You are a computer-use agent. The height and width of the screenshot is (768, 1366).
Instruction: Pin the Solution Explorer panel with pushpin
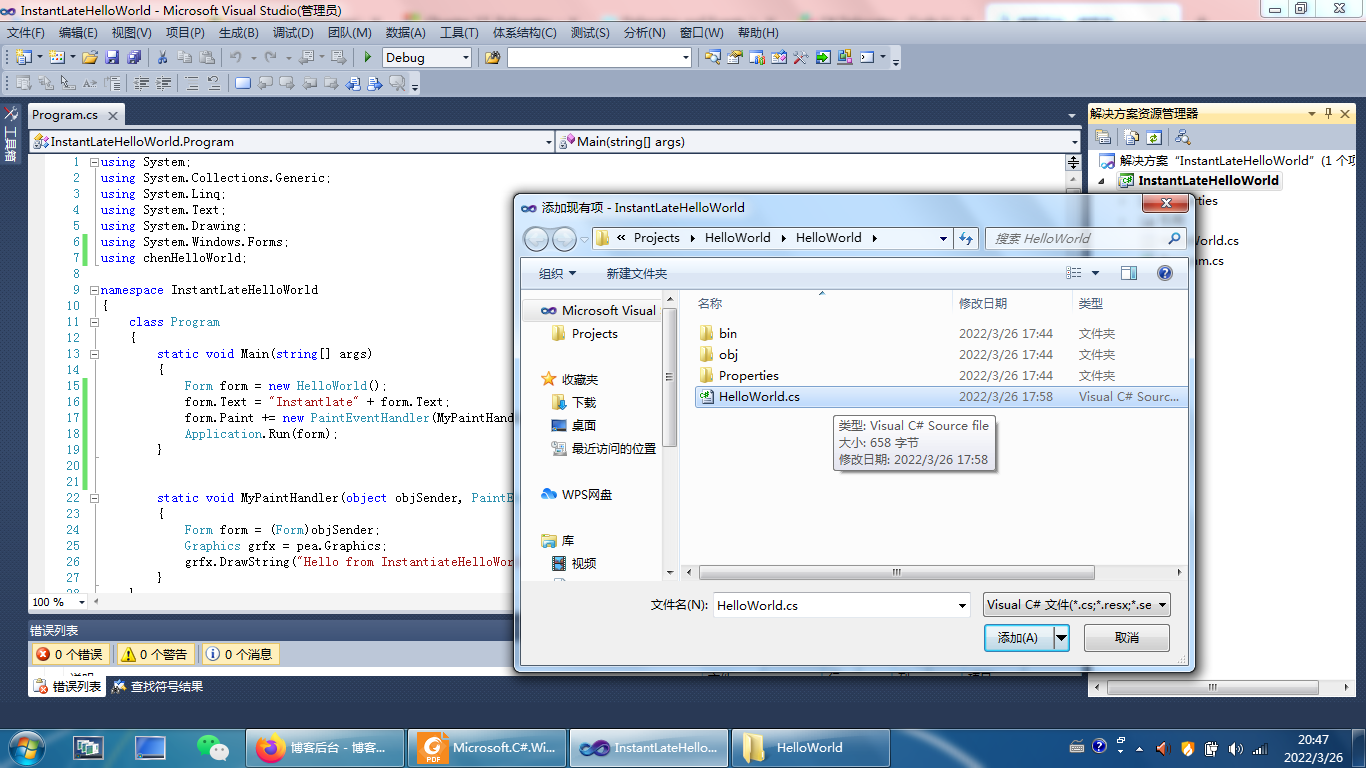(1329, 114)
